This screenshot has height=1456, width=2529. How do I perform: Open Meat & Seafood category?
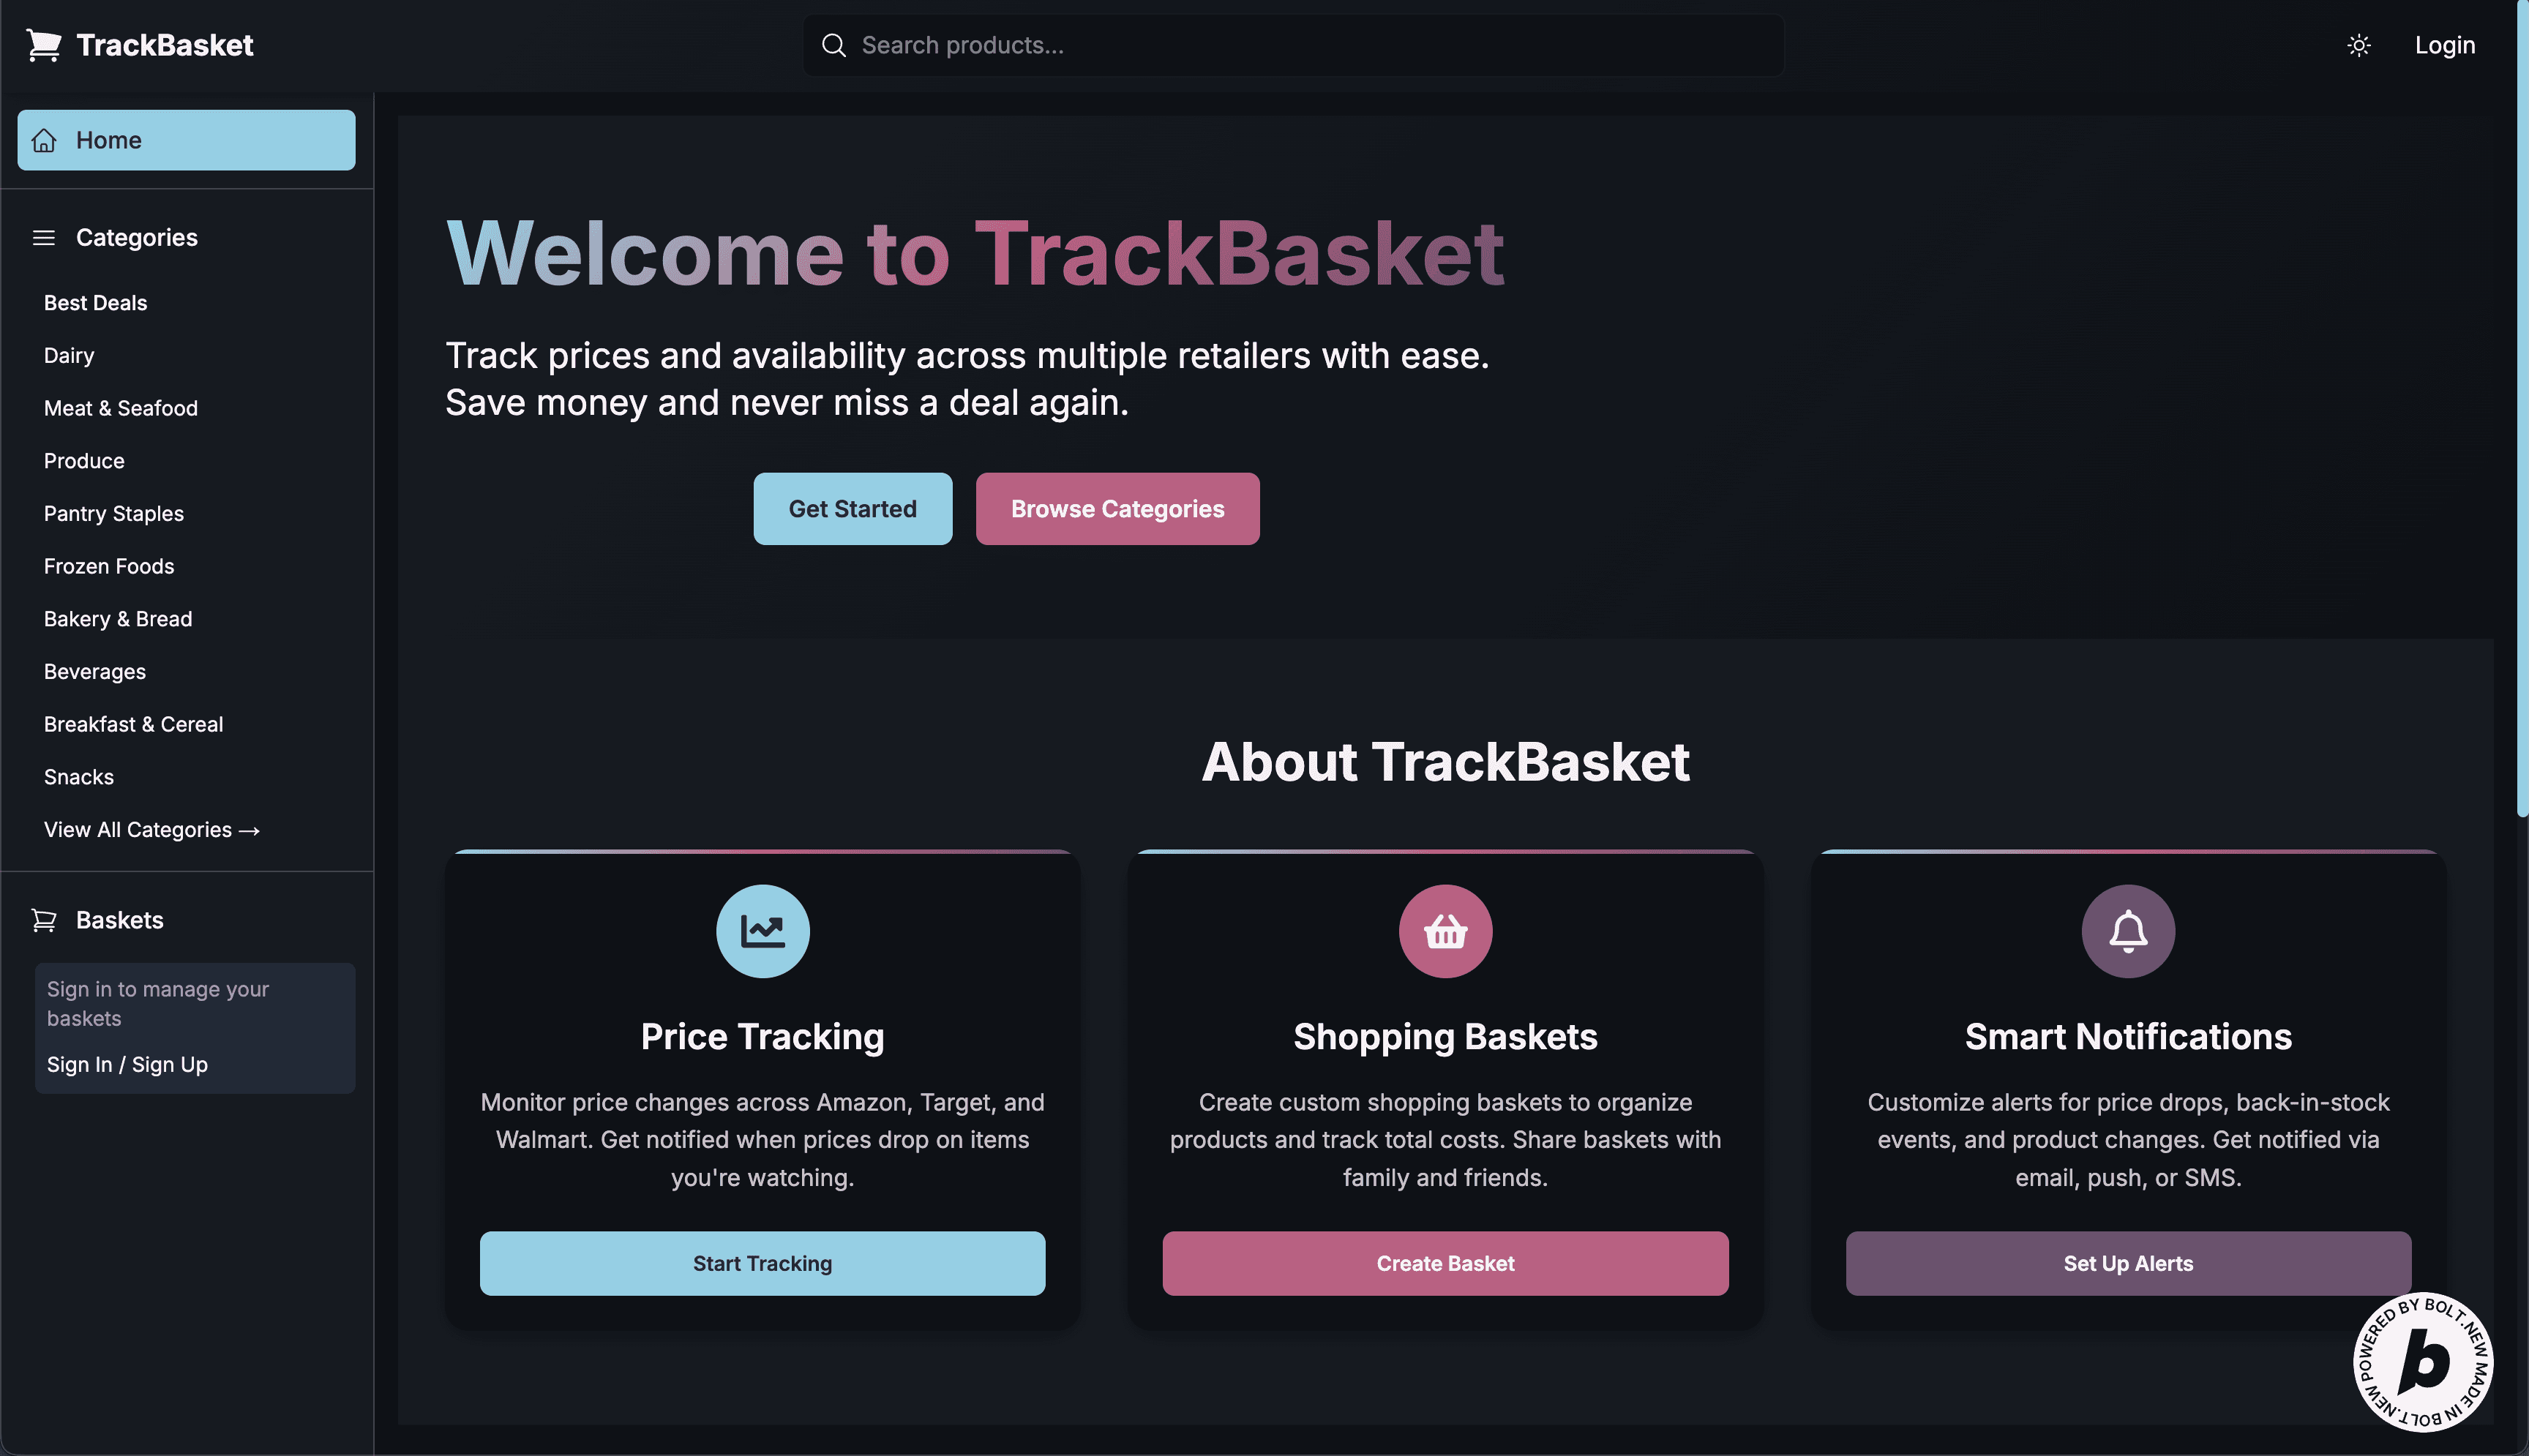coord(121,408)
